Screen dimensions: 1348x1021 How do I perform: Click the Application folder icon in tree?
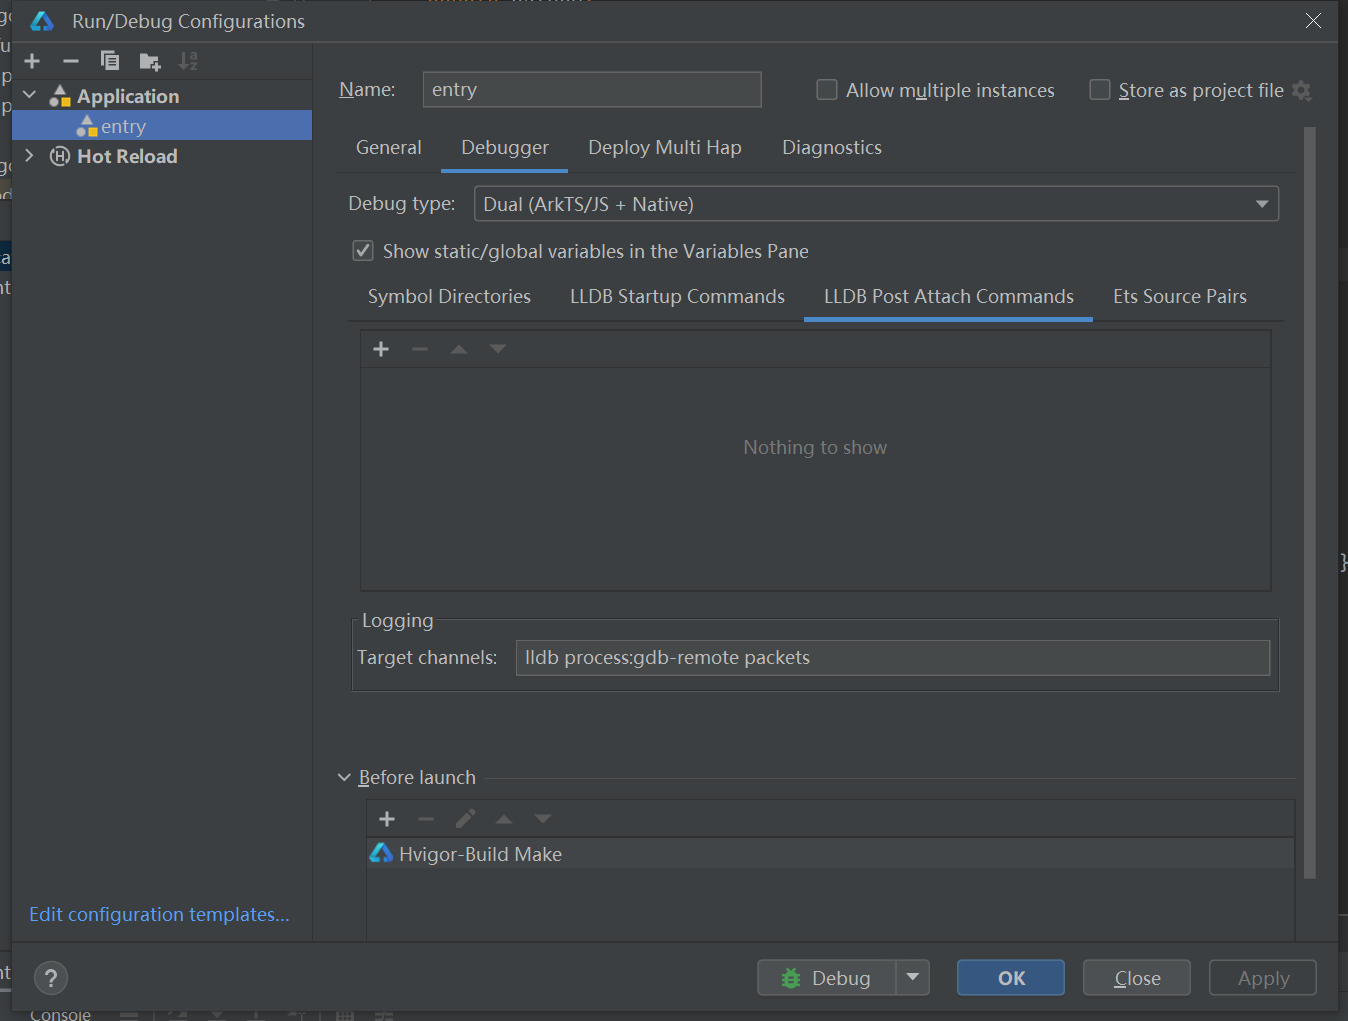pyautogui.click(x=60, y=96)
